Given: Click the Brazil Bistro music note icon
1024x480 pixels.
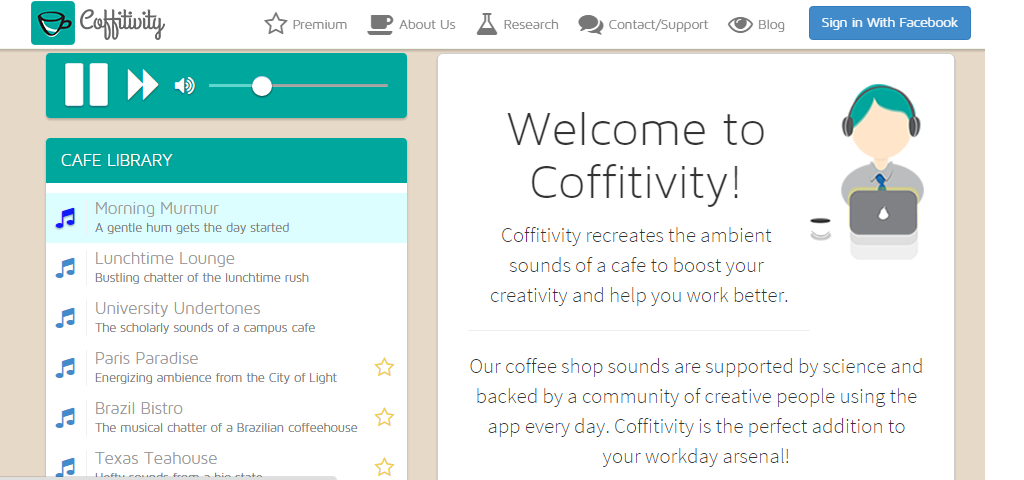Looking at the screenshot, I should click(66, 418).
